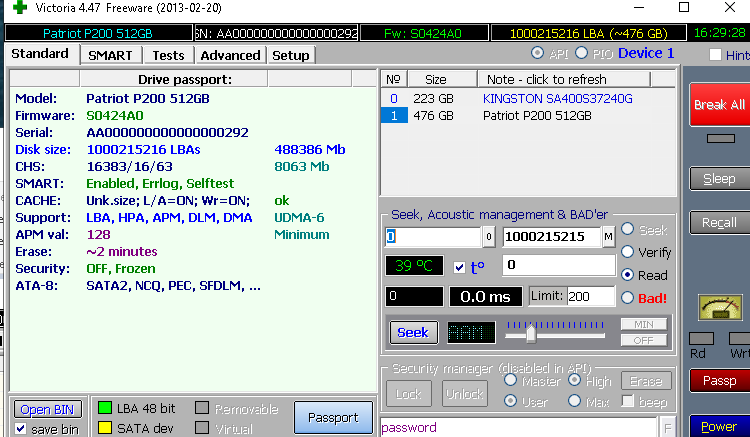The height and width of the screenshot is (437, 750).
Task: Click the AAM level display
Action: [x=471, y=332]
